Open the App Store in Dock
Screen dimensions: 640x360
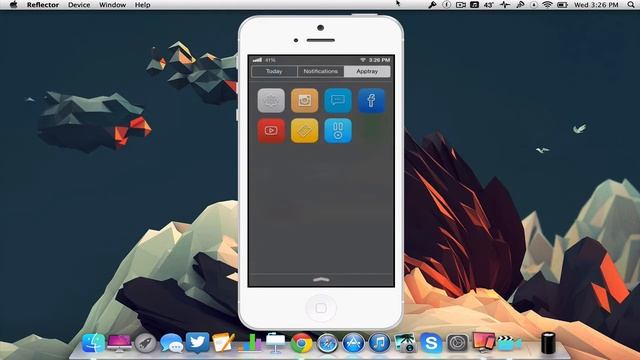point(353,343)
